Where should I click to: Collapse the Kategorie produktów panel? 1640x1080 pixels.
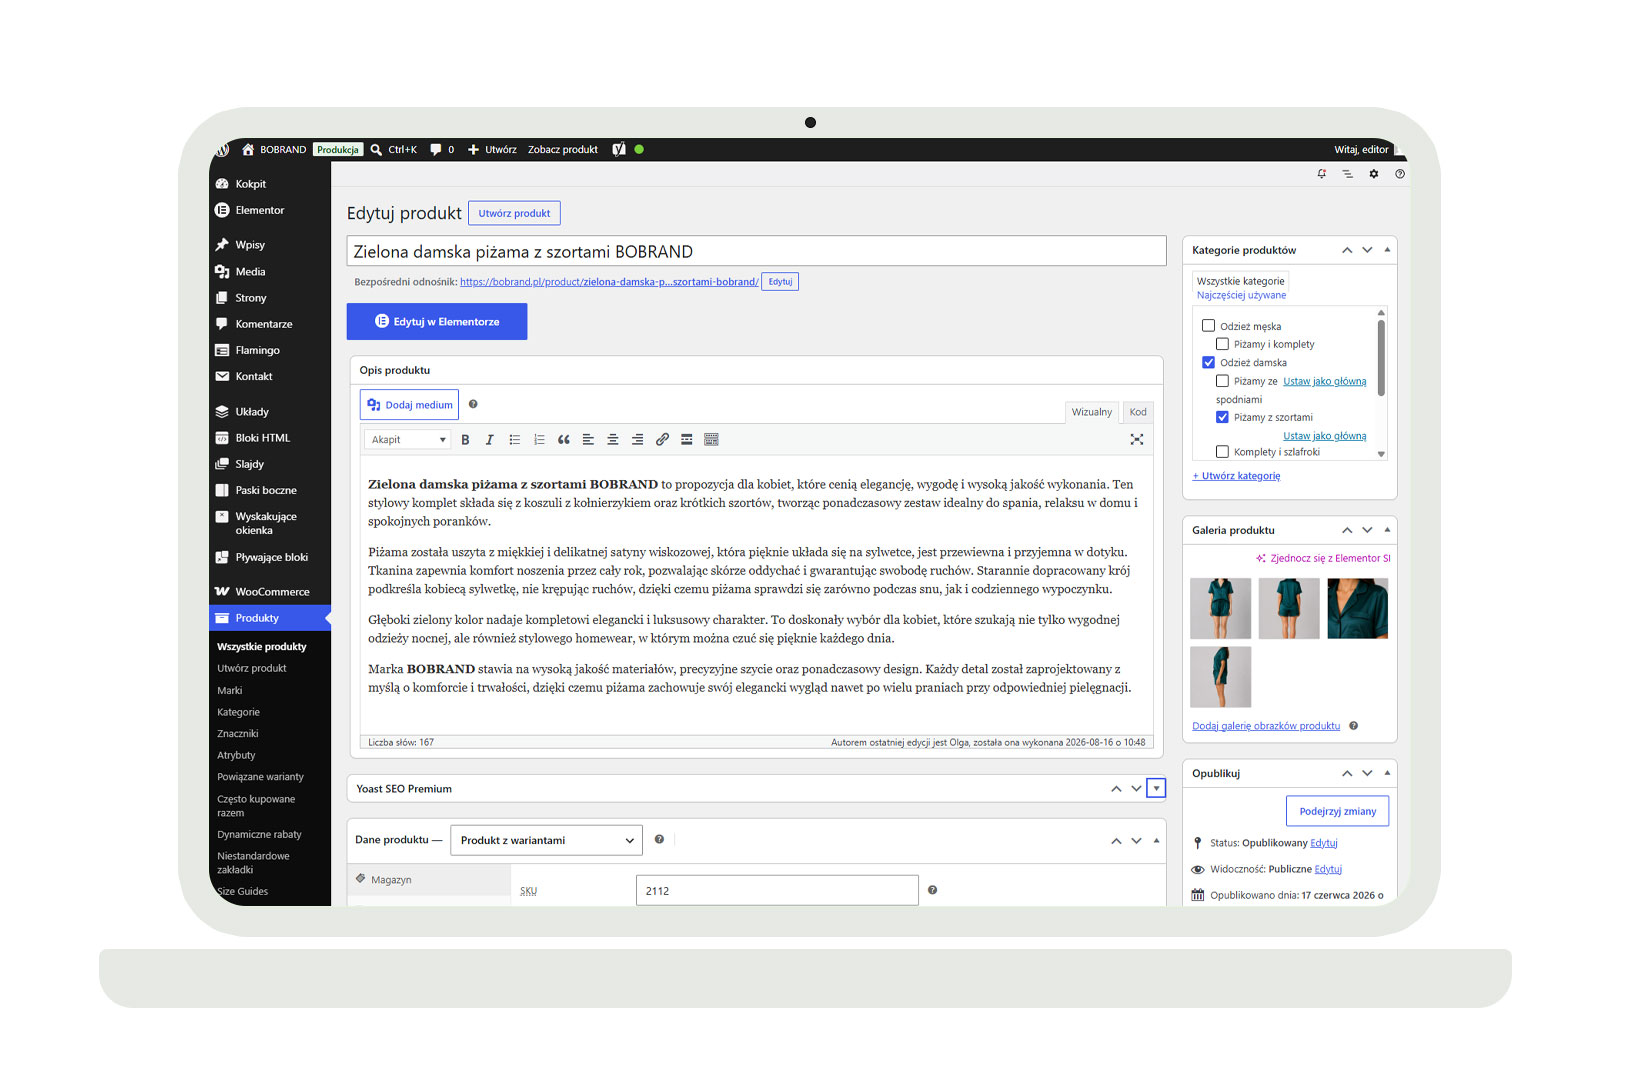pos(1387,250)
